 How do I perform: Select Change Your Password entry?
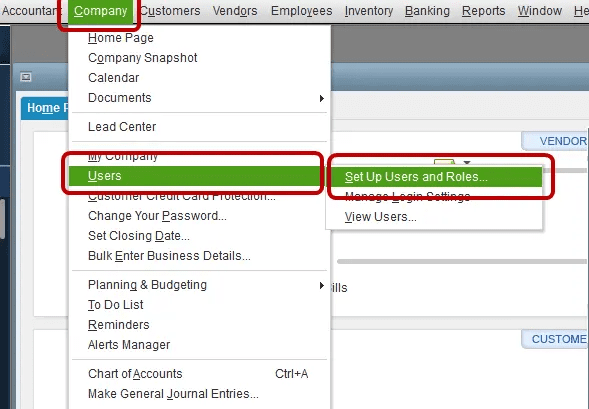pos(199,216)
